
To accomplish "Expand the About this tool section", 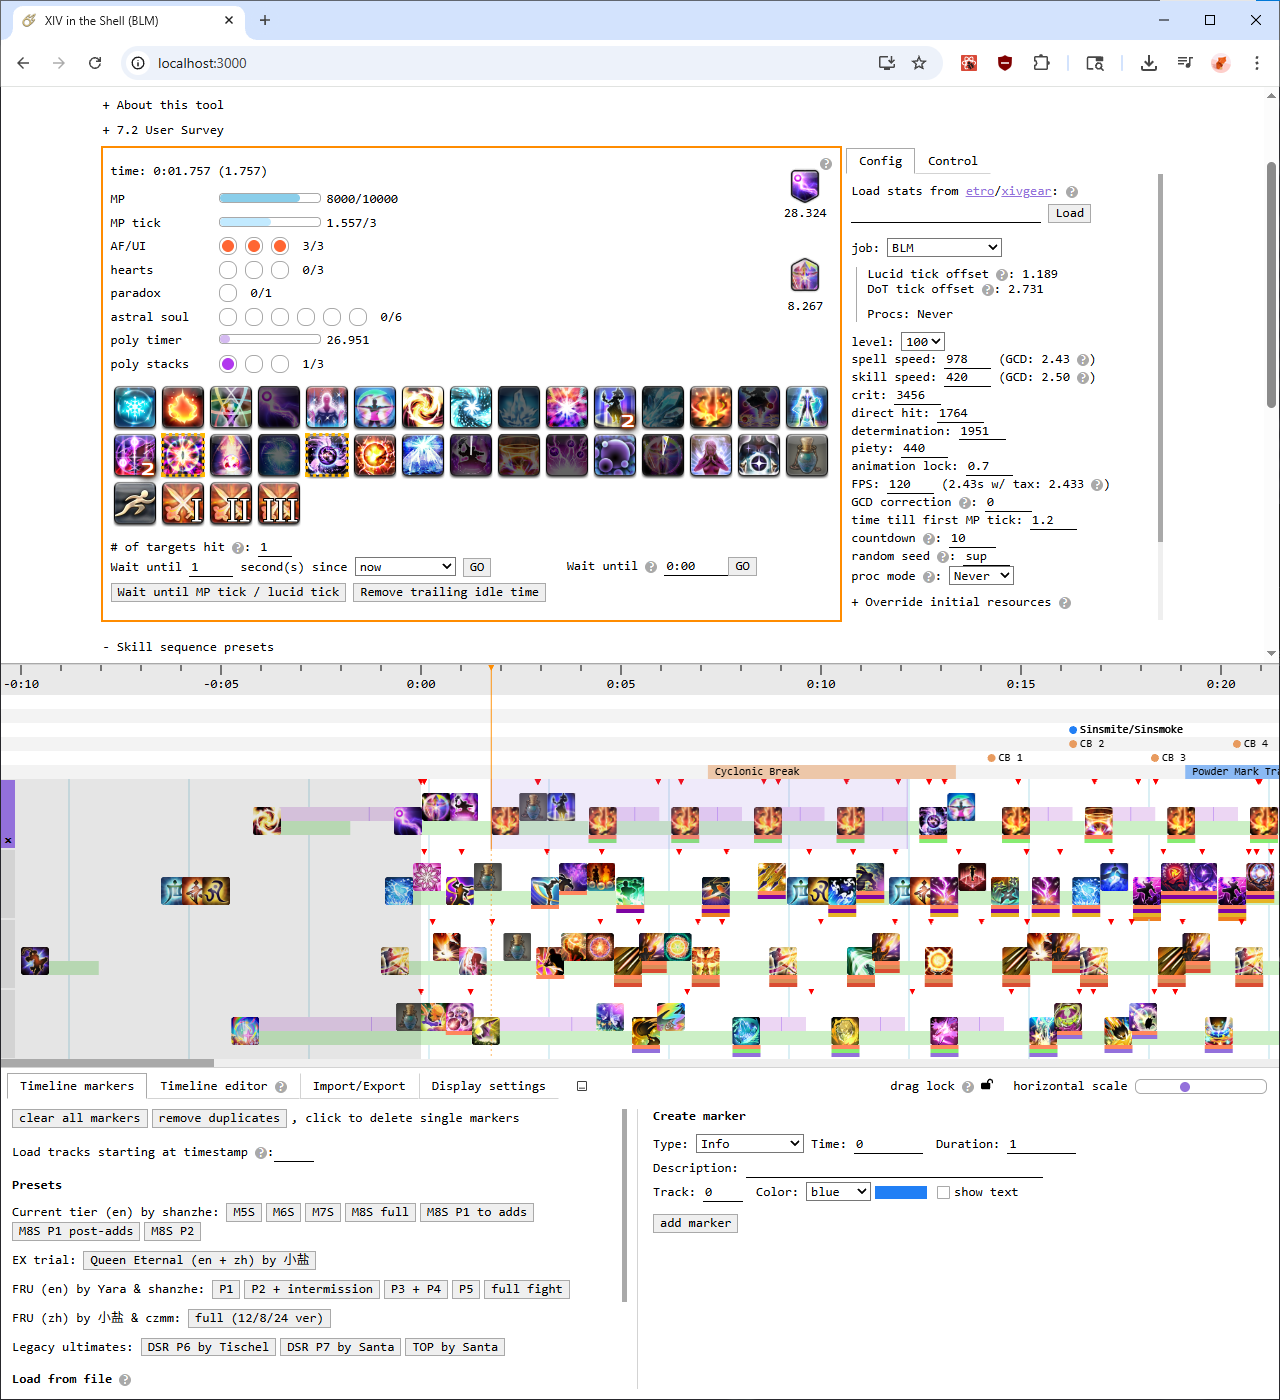I will [163, 105].
